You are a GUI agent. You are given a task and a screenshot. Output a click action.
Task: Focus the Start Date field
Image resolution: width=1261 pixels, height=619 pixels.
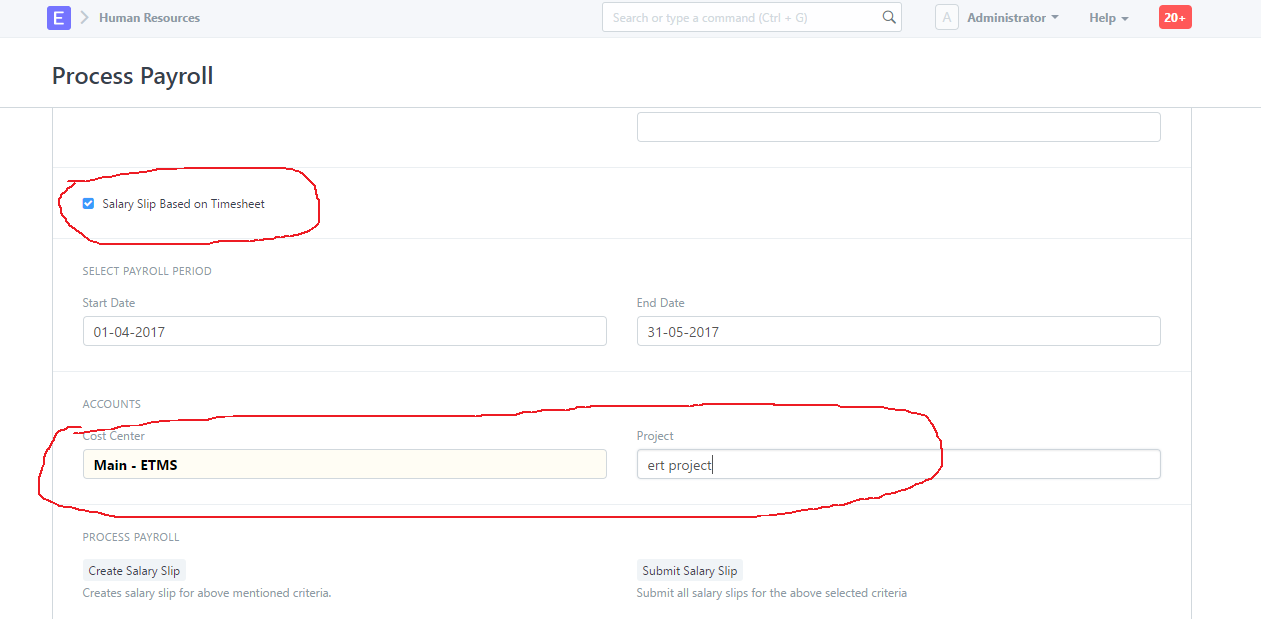point(345,331)
